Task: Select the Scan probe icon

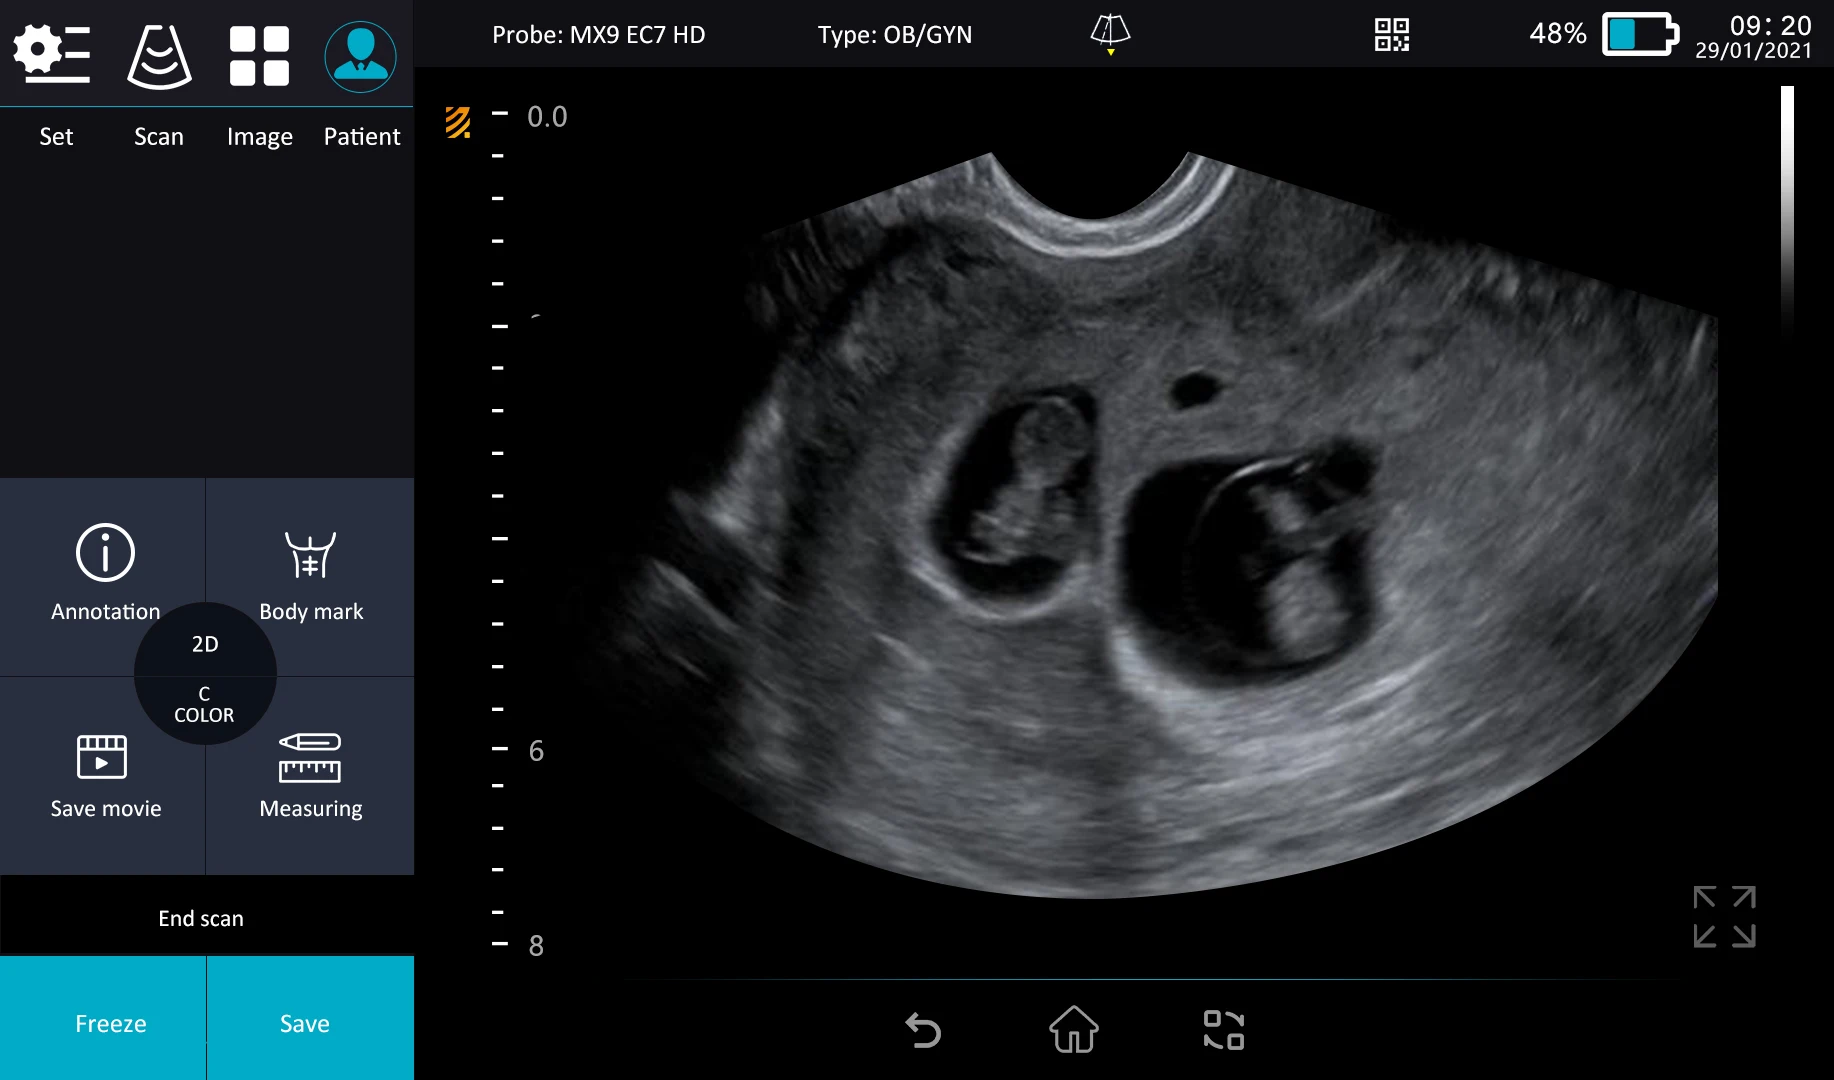Action: (x=159, y=55)
